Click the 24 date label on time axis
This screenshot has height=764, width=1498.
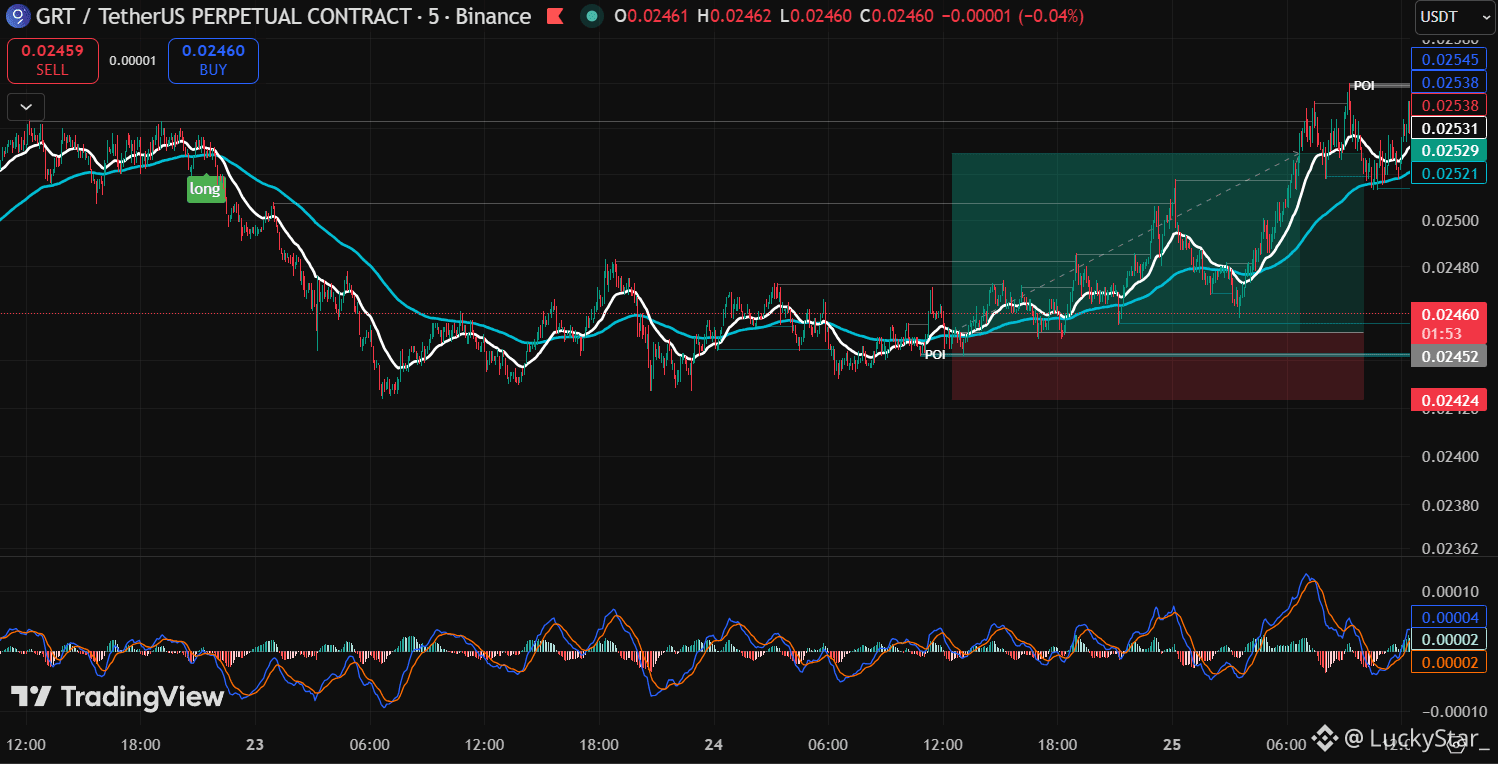click(x=714, y=745)
